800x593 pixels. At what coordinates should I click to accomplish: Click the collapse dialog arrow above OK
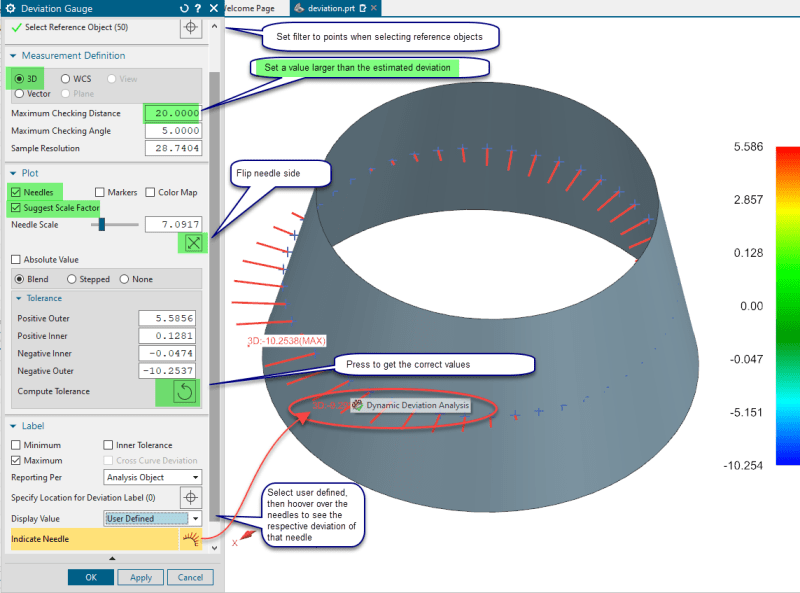(112, 558)
